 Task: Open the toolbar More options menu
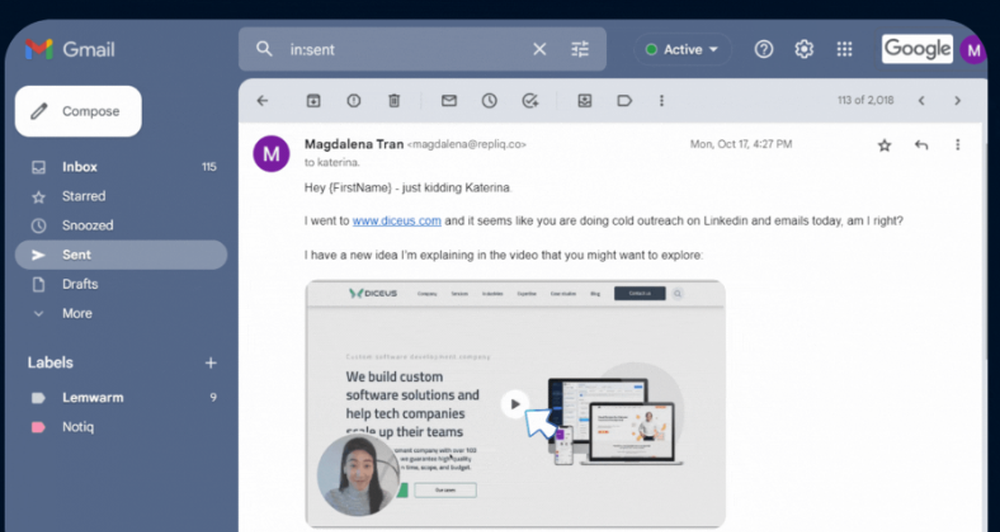pos(661,101)
